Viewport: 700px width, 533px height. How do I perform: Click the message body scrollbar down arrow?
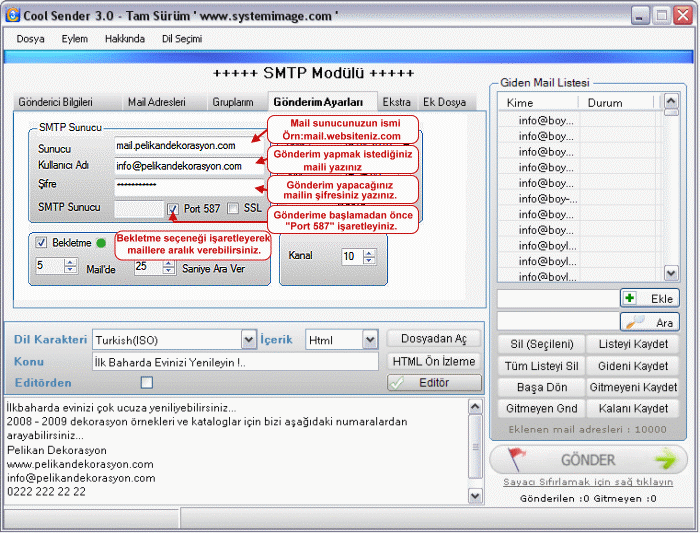pyautogui.click(x=475, y=496)
